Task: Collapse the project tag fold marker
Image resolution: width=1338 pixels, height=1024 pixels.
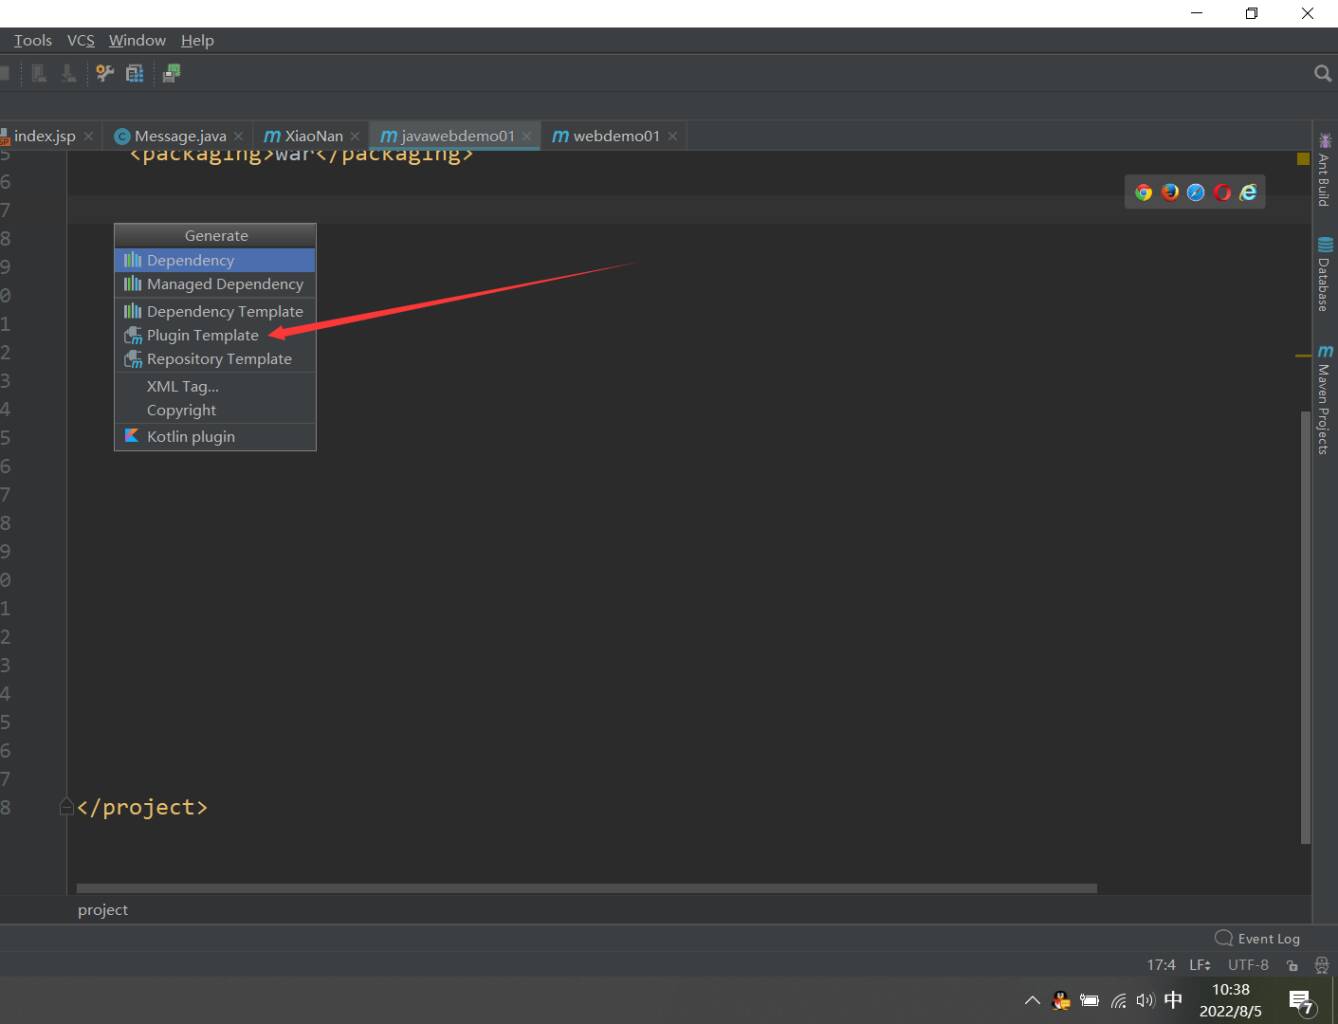Action: coord(66,806)
